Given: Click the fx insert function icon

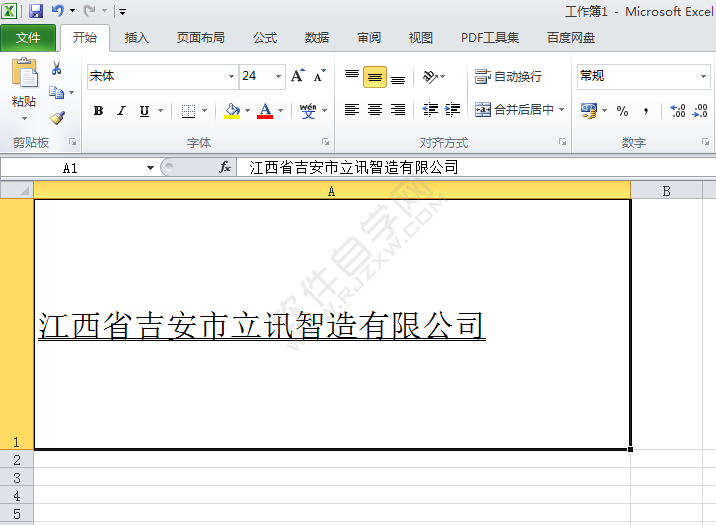Looking at the screenshot, I should tap(225, 167).
